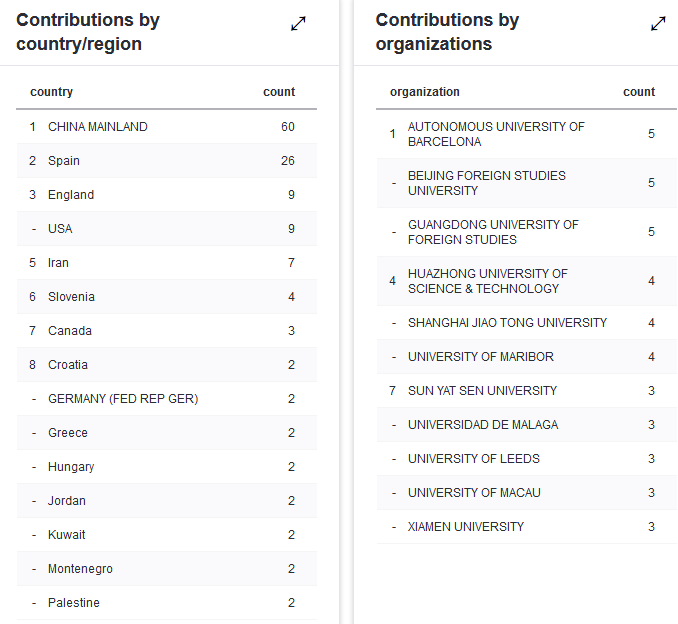Select the UNIVERSITY OF MARIBOR row
This screenshot has width=678, height=624.
481,357
